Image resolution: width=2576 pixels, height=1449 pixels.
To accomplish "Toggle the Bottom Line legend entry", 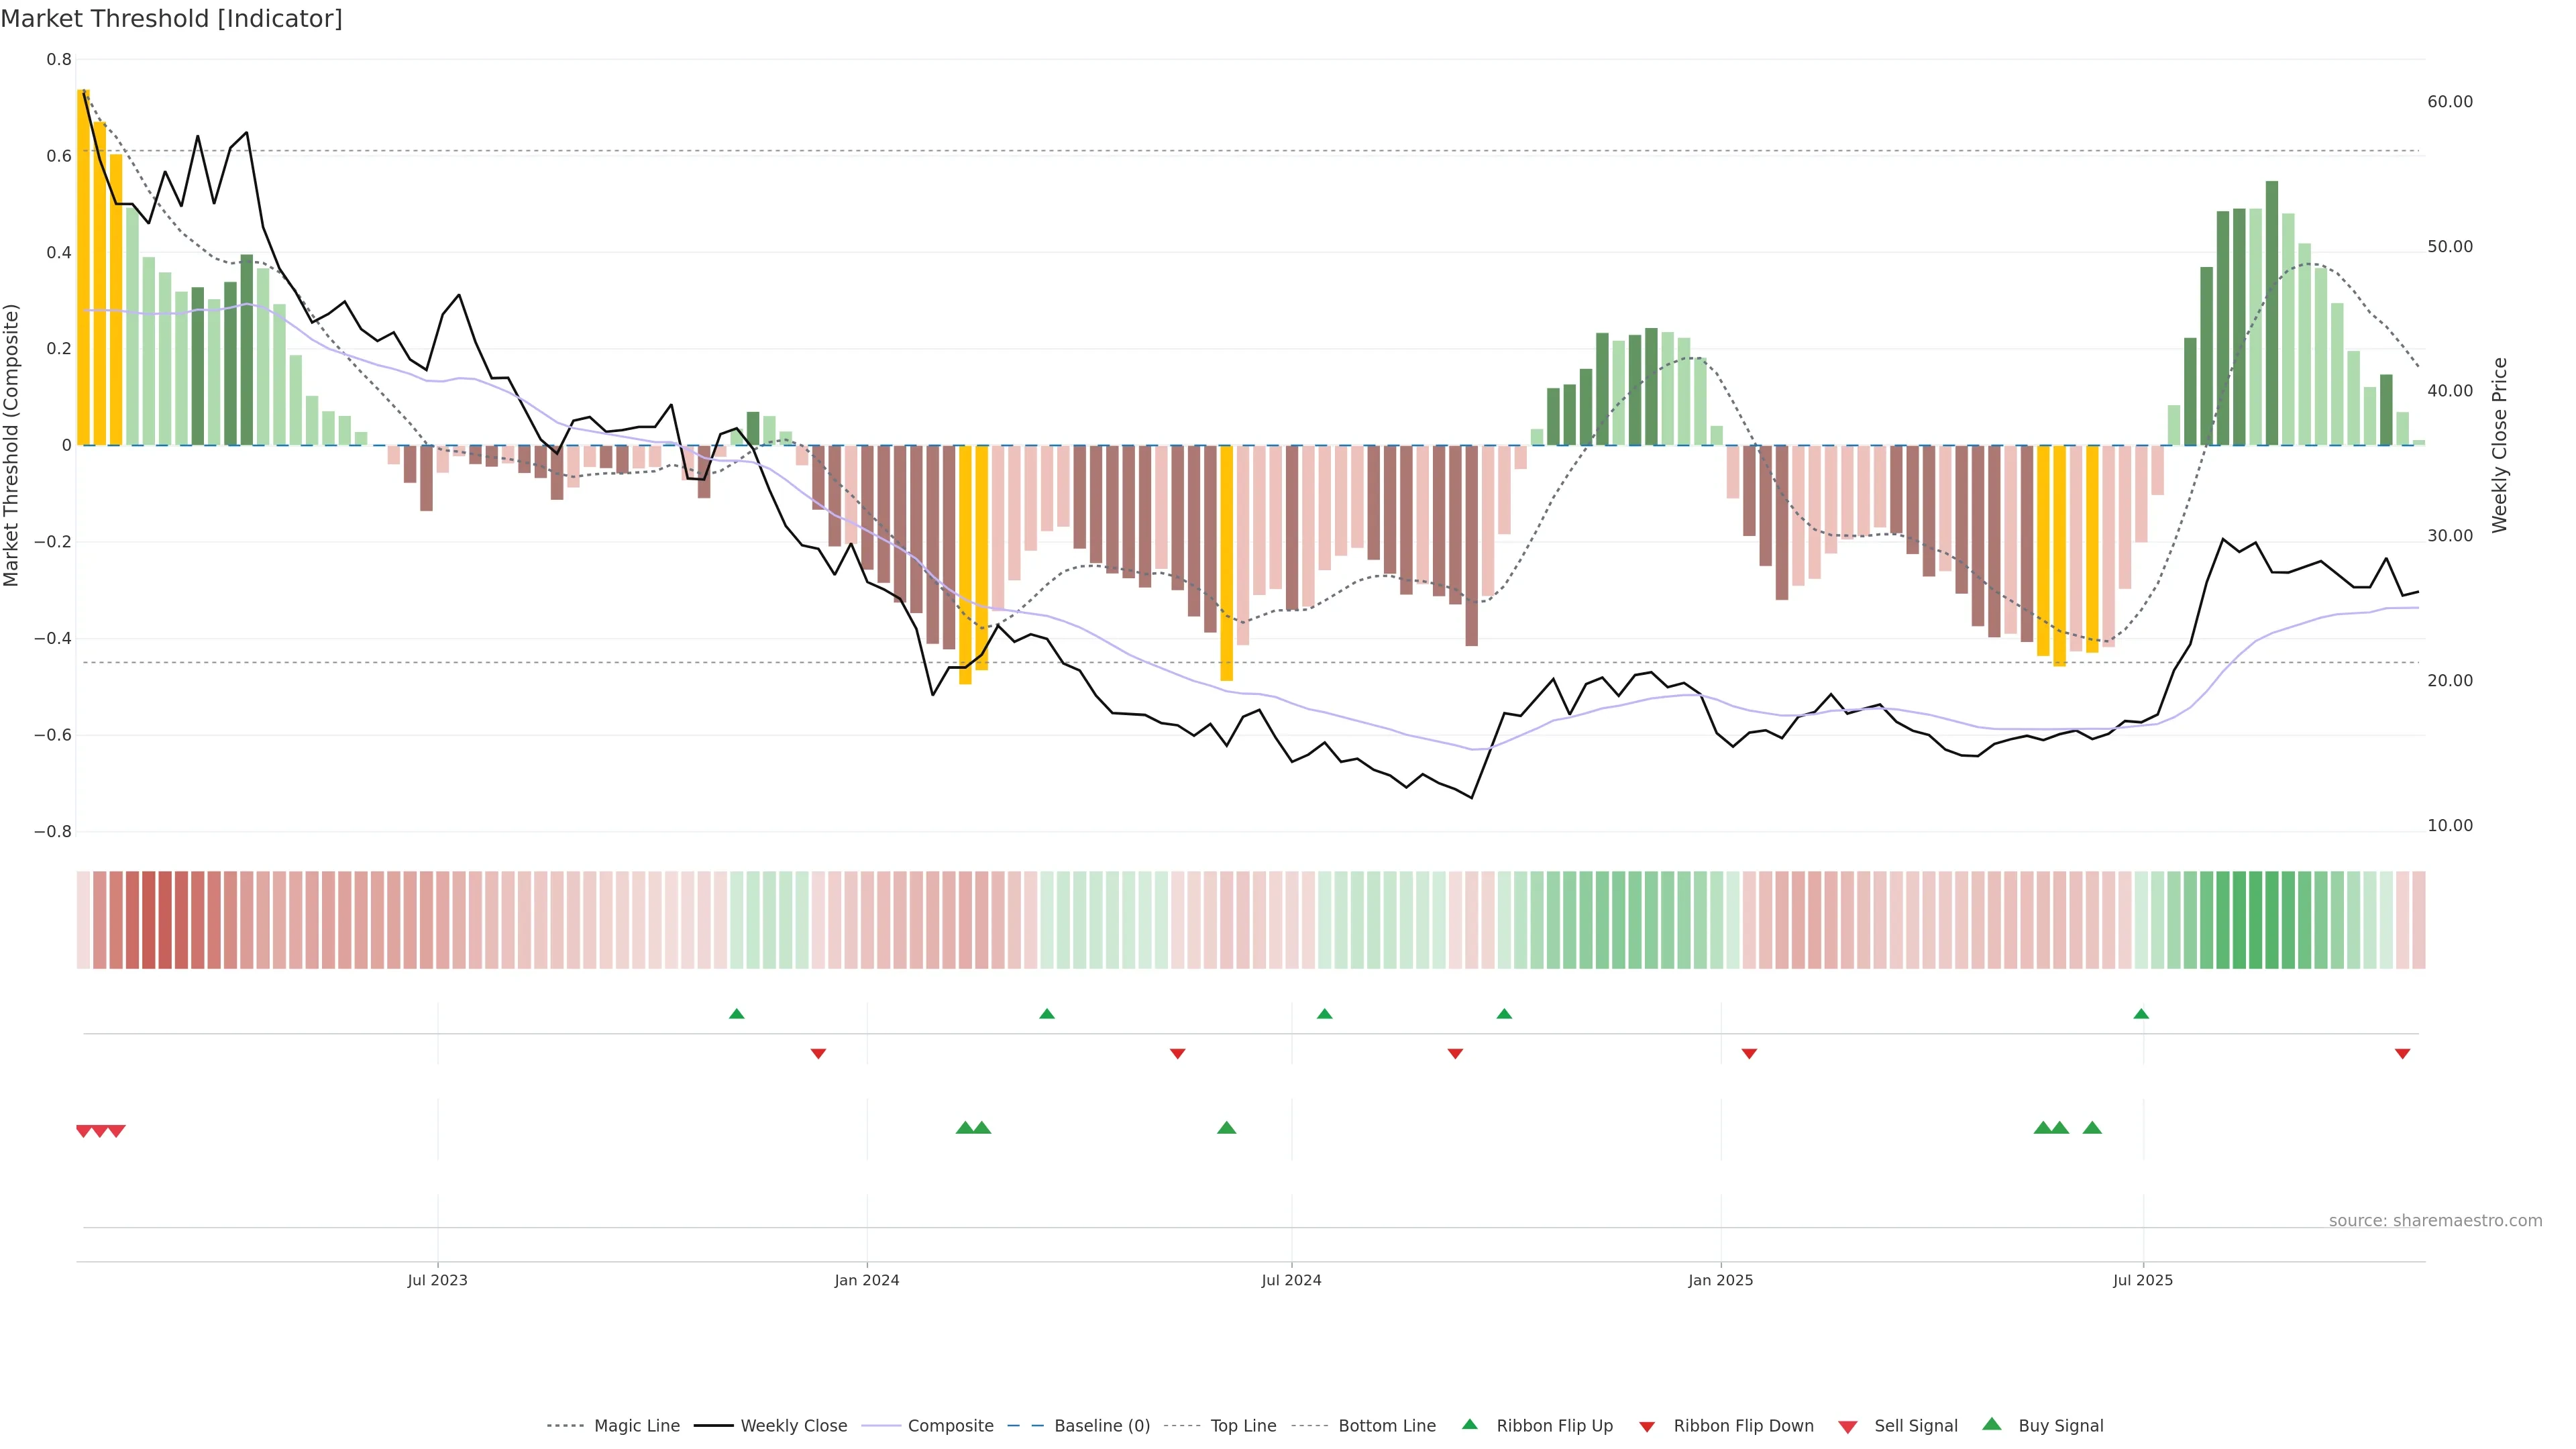I will point(1386,1426).
